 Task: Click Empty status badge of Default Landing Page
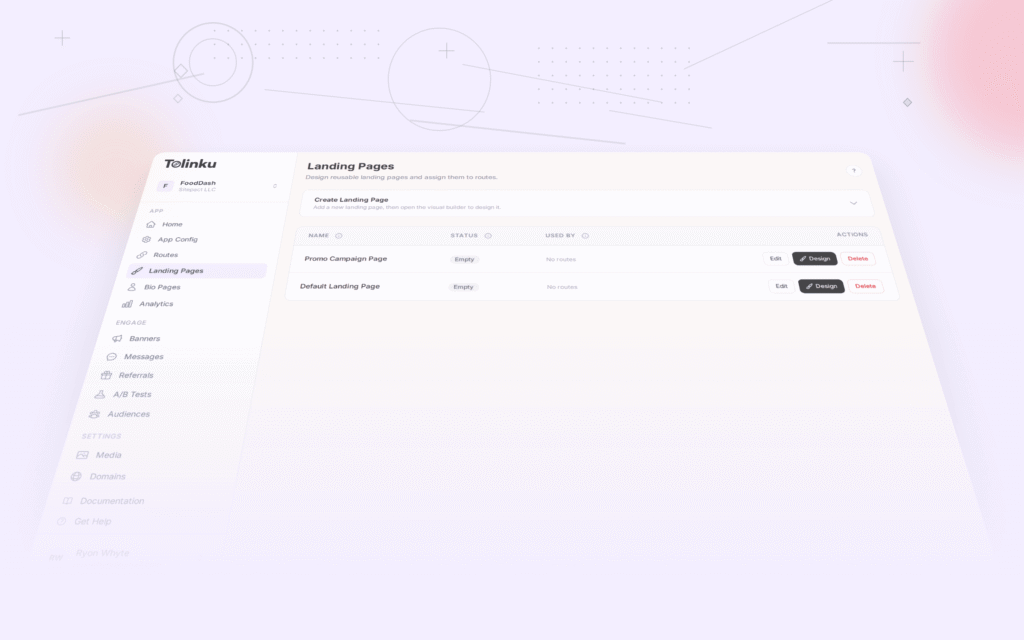(463, 287)
